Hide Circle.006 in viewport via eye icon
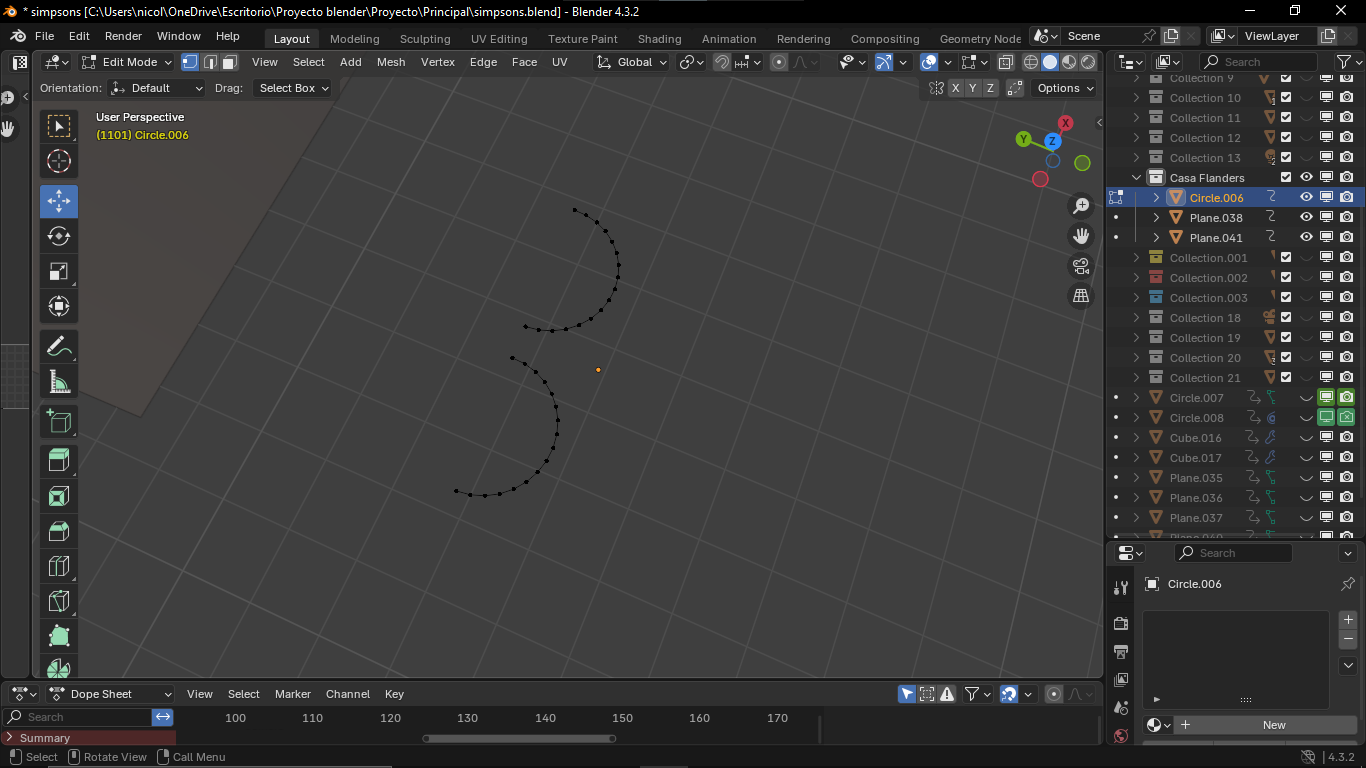Viewport: 1366px width, 768px height. 1306,198
